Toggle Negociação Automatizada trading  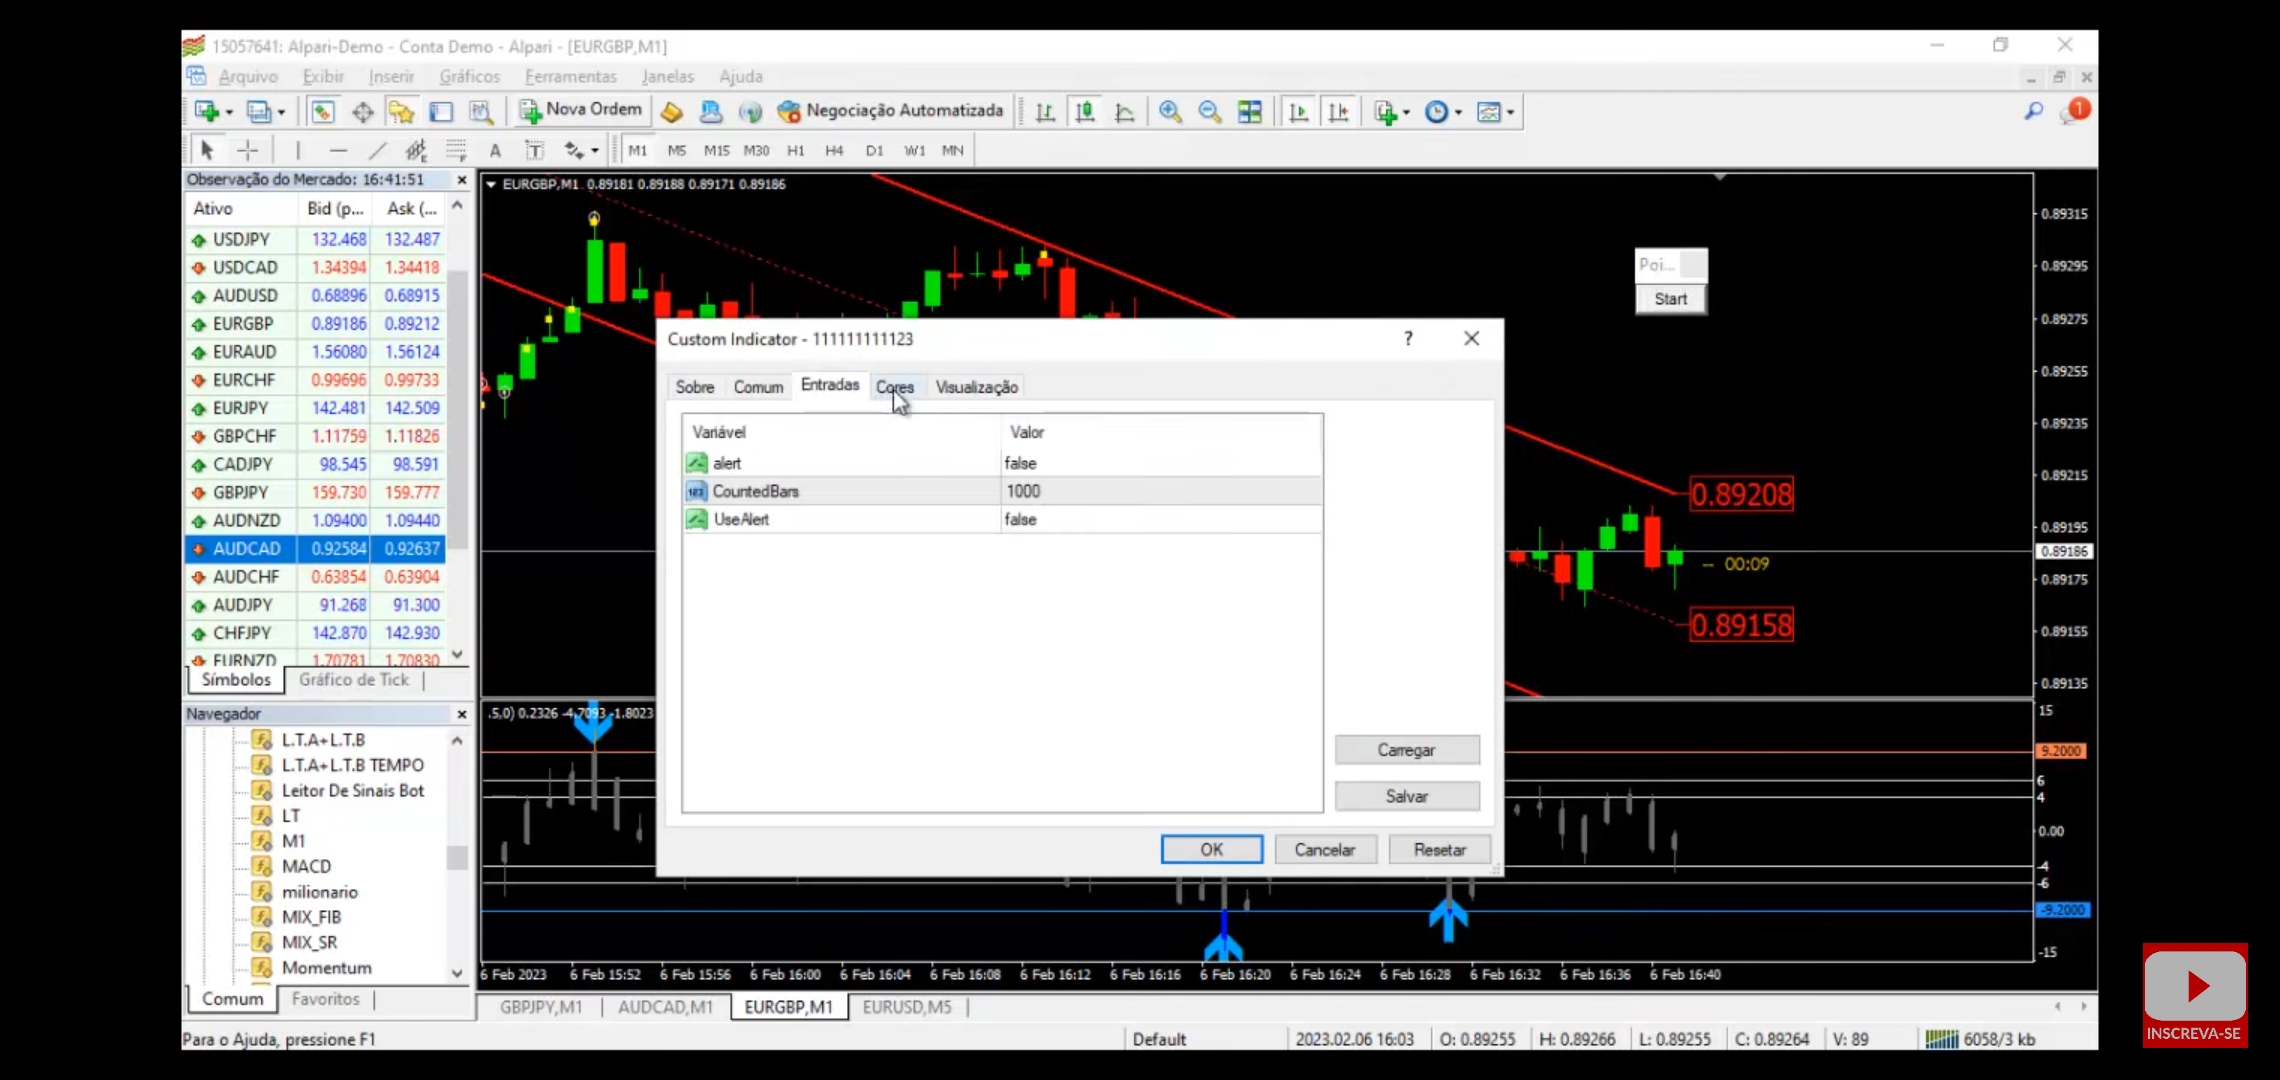point(890,111)
